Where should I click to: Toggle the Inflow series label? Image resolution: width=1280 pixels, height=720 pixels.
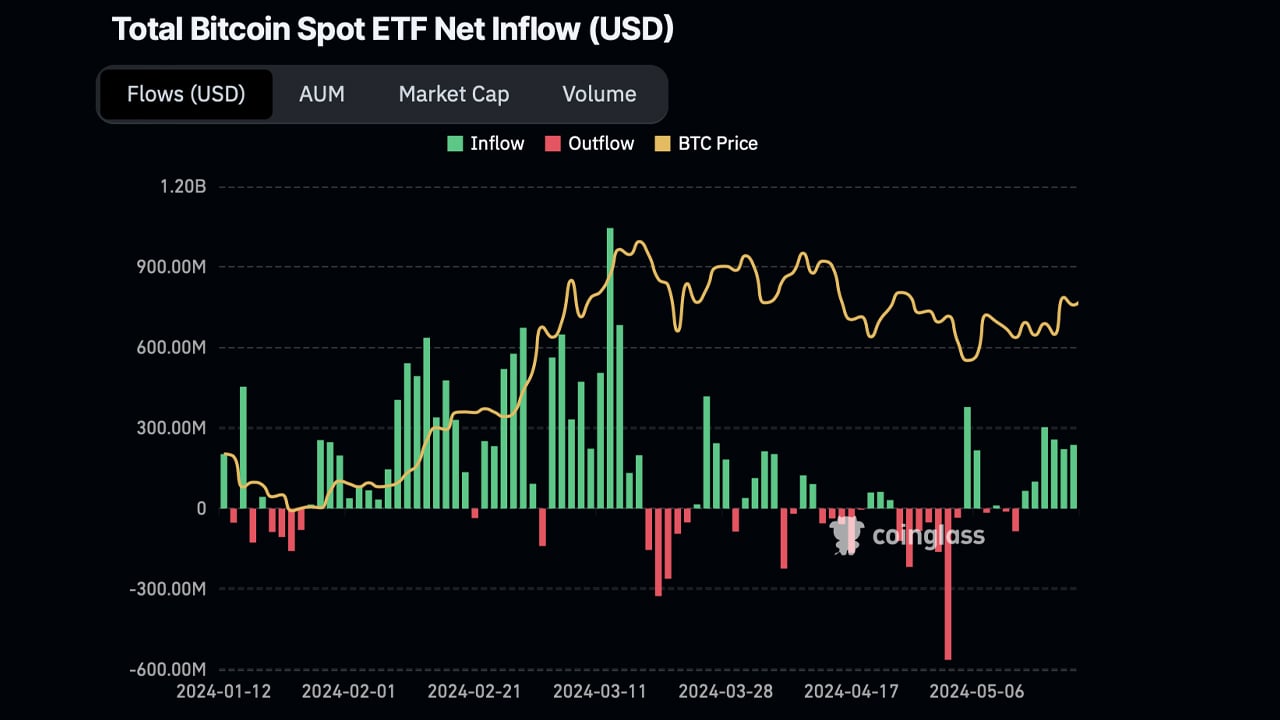[x=497, y=144]
